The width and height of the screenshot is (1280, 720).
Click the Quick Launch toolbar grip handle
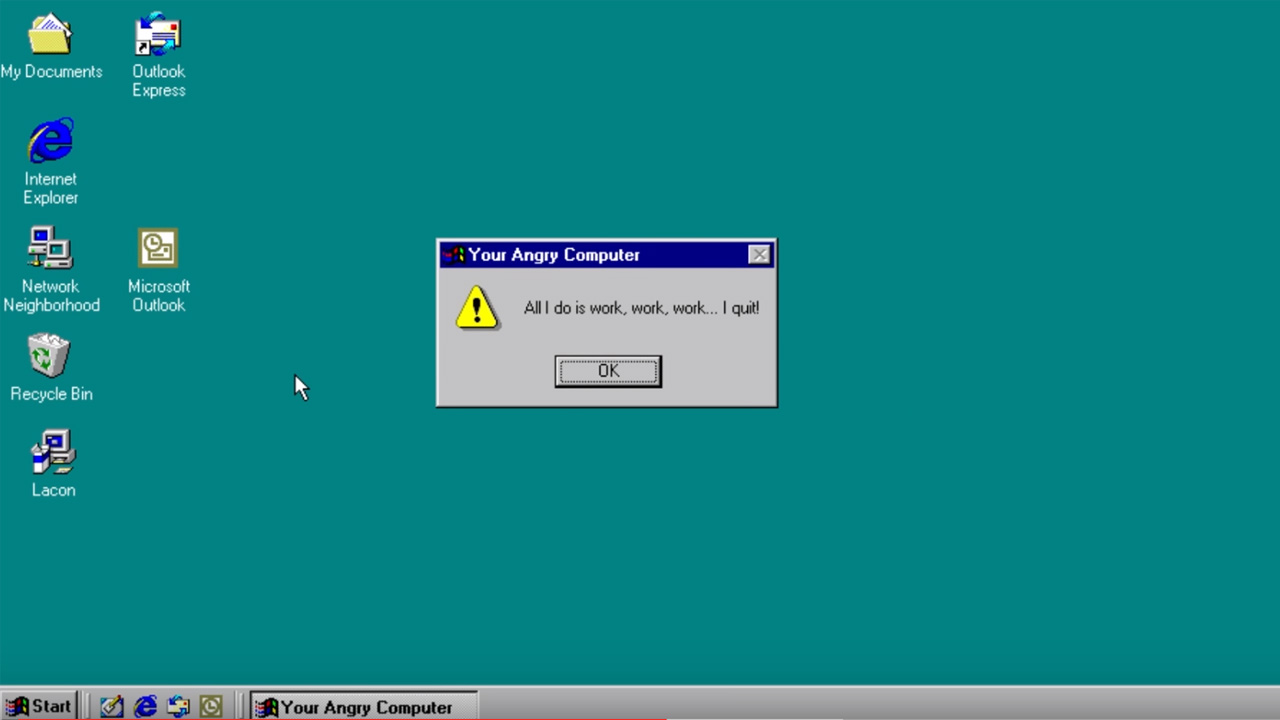pyautogui.click(x=88, y=707)
